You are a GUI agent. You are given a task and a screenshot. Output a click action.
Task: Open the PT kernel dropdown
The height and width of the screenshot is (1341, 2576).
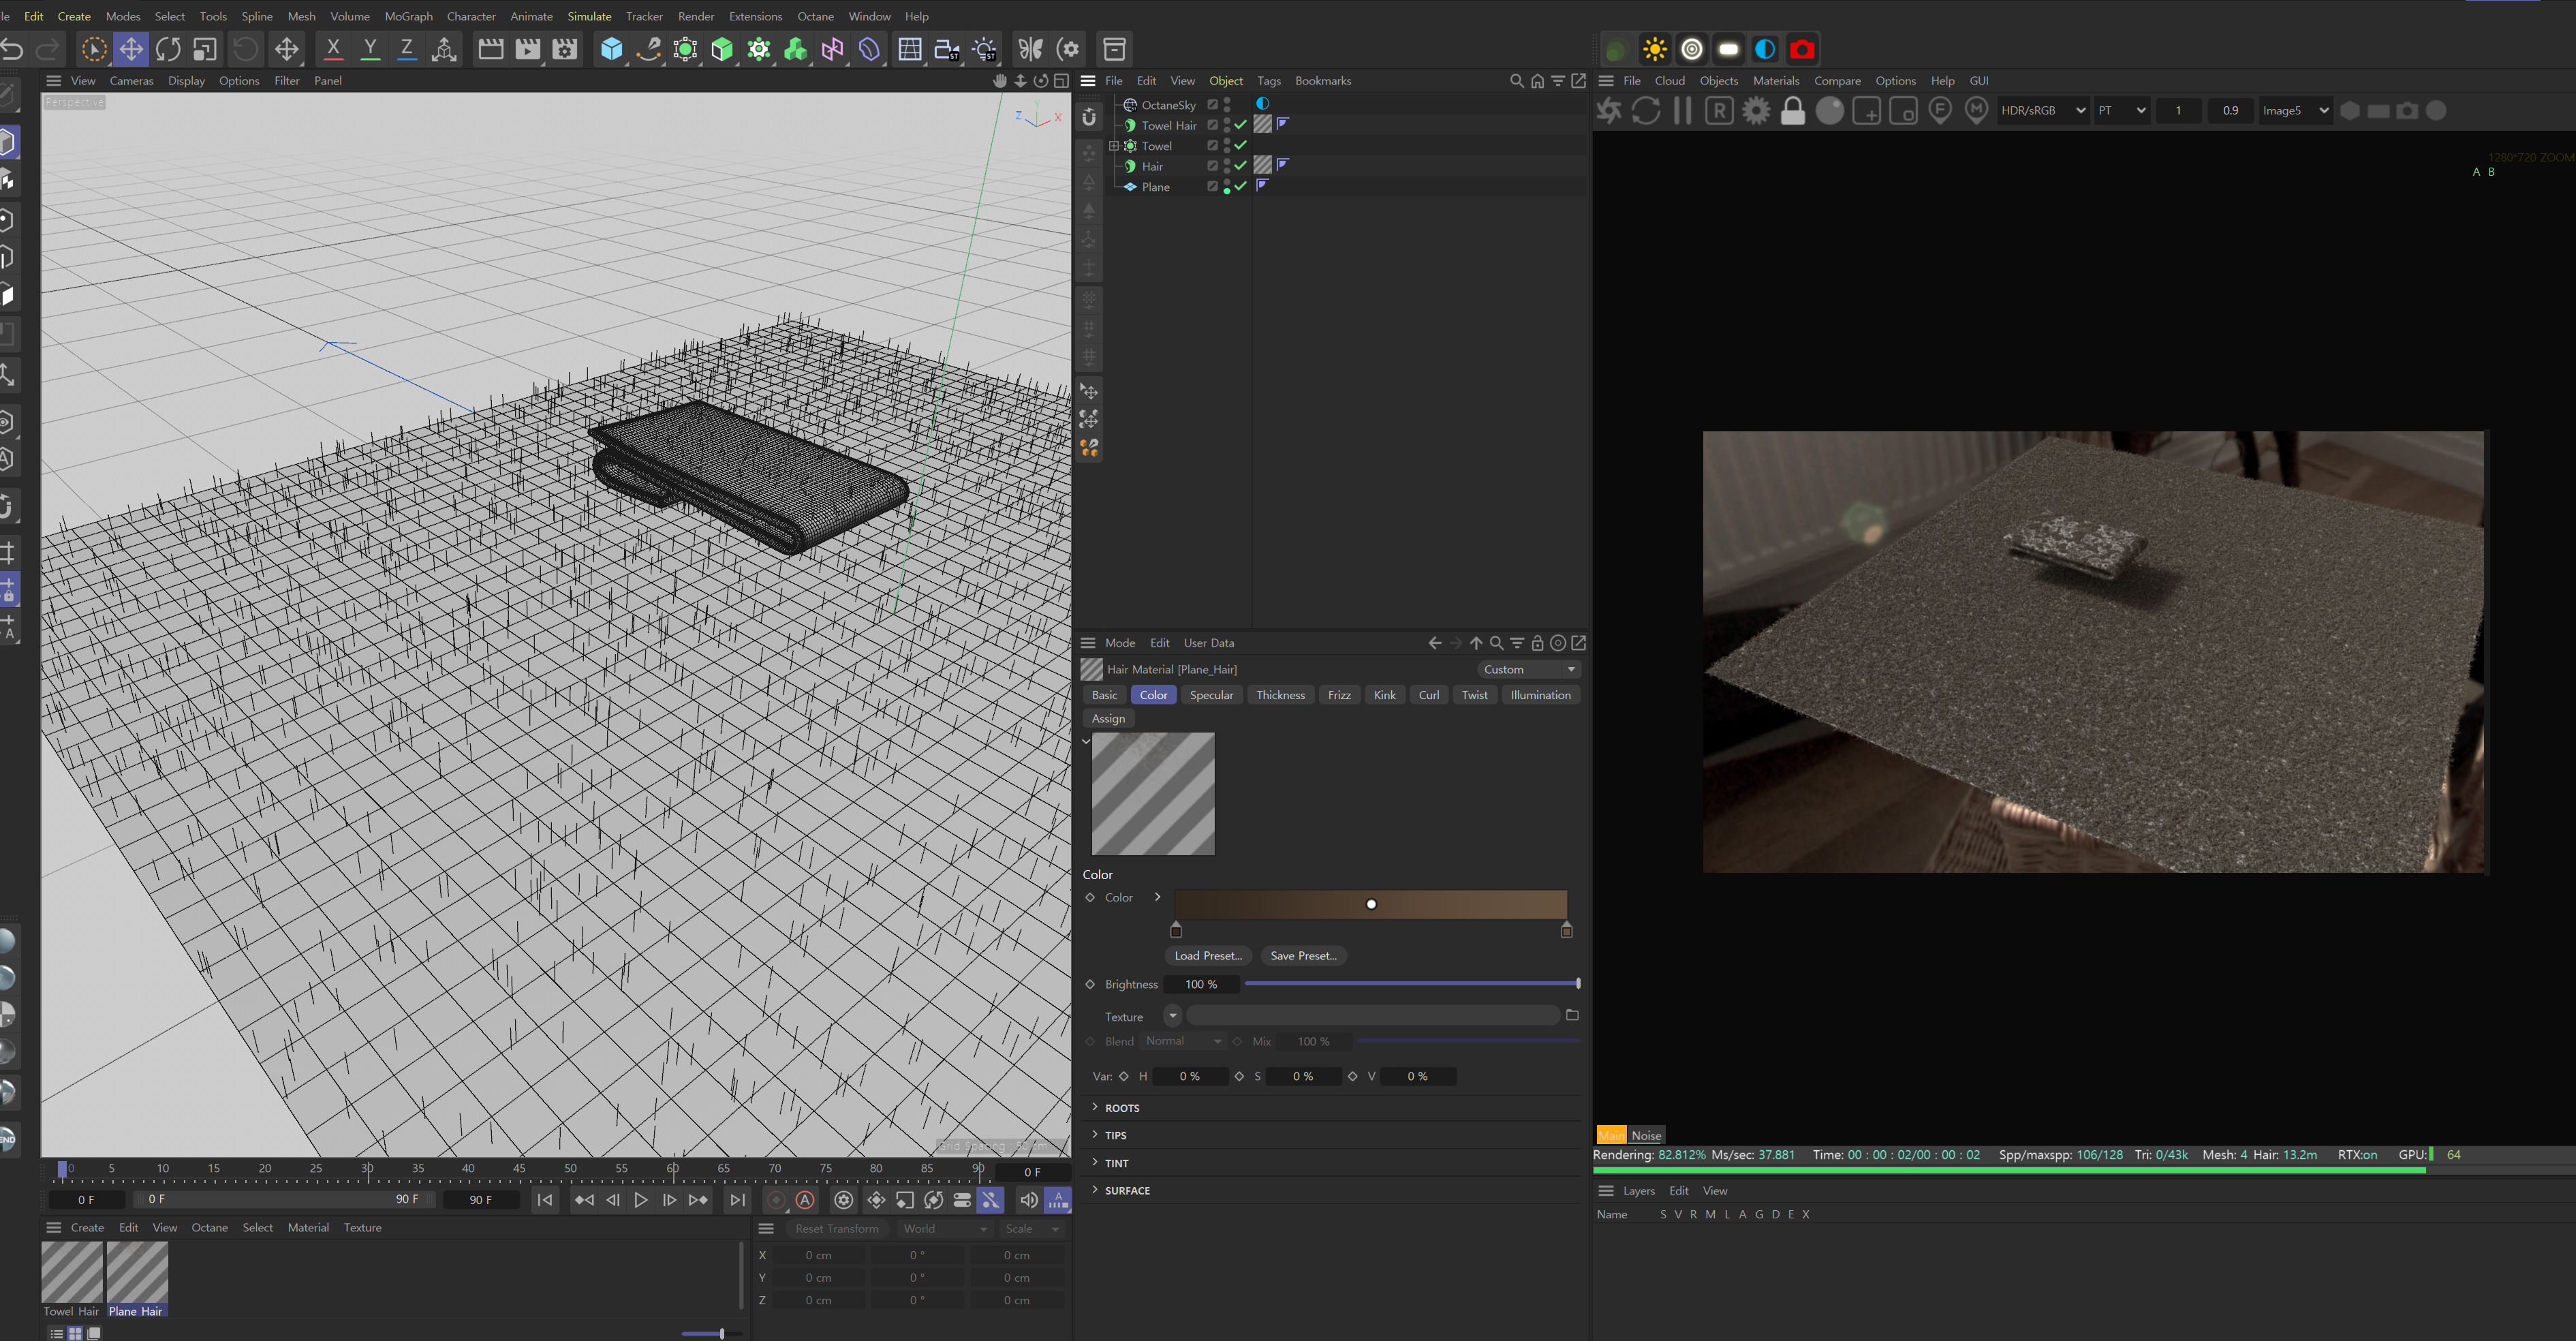[x=2122, y=110]
